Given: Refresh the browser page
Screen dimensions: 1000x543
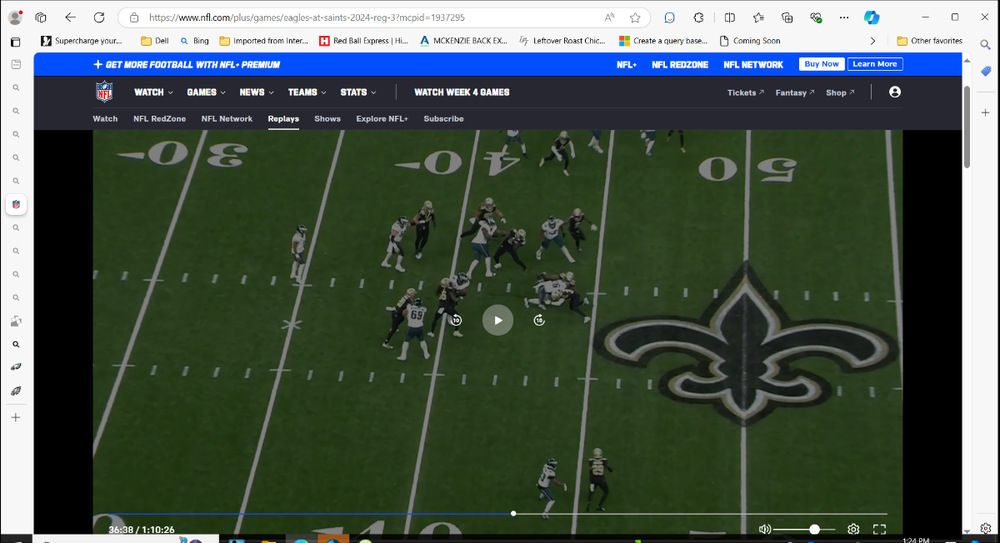Looking at the screenshot, I should pos(99,17).
